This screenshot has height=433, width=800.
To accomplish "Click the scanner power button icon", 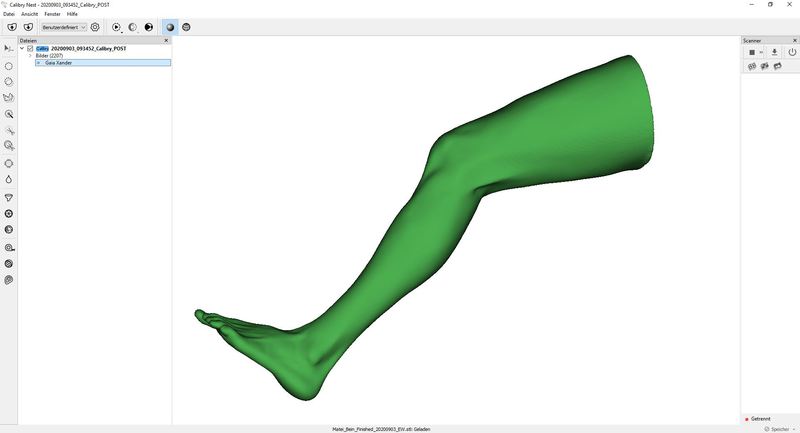I will (791, 52).
